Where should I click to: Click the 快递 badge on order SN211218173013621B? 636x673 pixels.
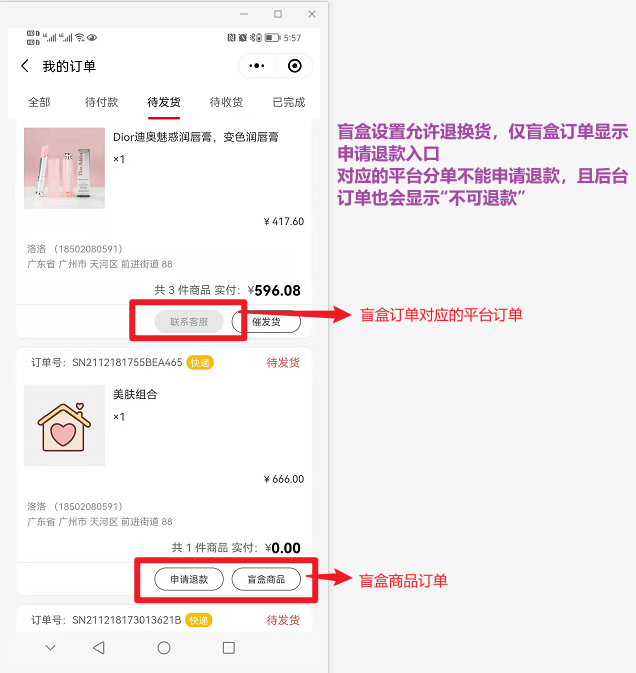(x=199, y=620)
